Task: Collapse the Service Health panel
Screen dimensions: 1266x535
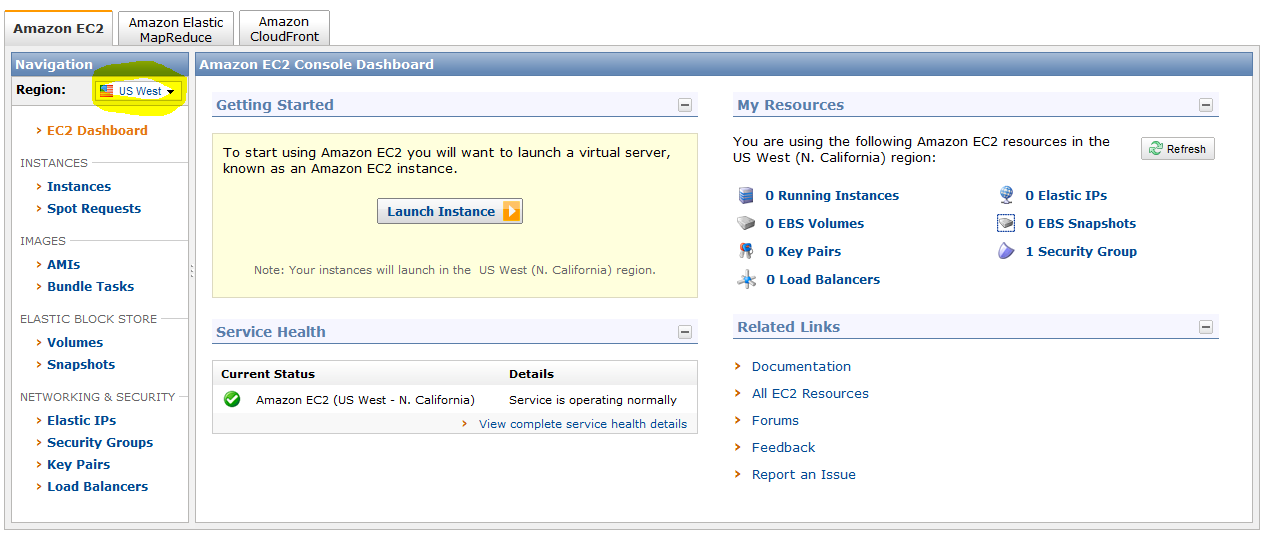Action: pos(685,332)
